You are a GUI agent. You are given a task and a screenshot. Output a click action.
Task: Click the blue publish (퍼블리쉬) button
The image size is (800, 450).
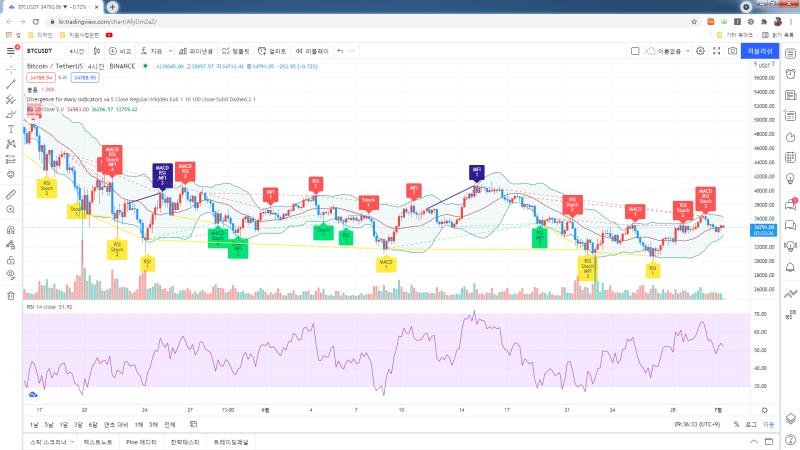760,51
